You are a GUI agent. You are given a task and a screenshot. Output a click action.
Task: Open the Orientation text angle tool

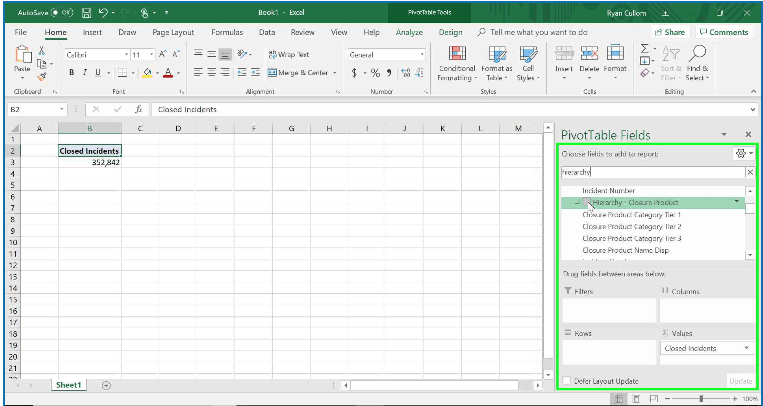coord(242,54)
